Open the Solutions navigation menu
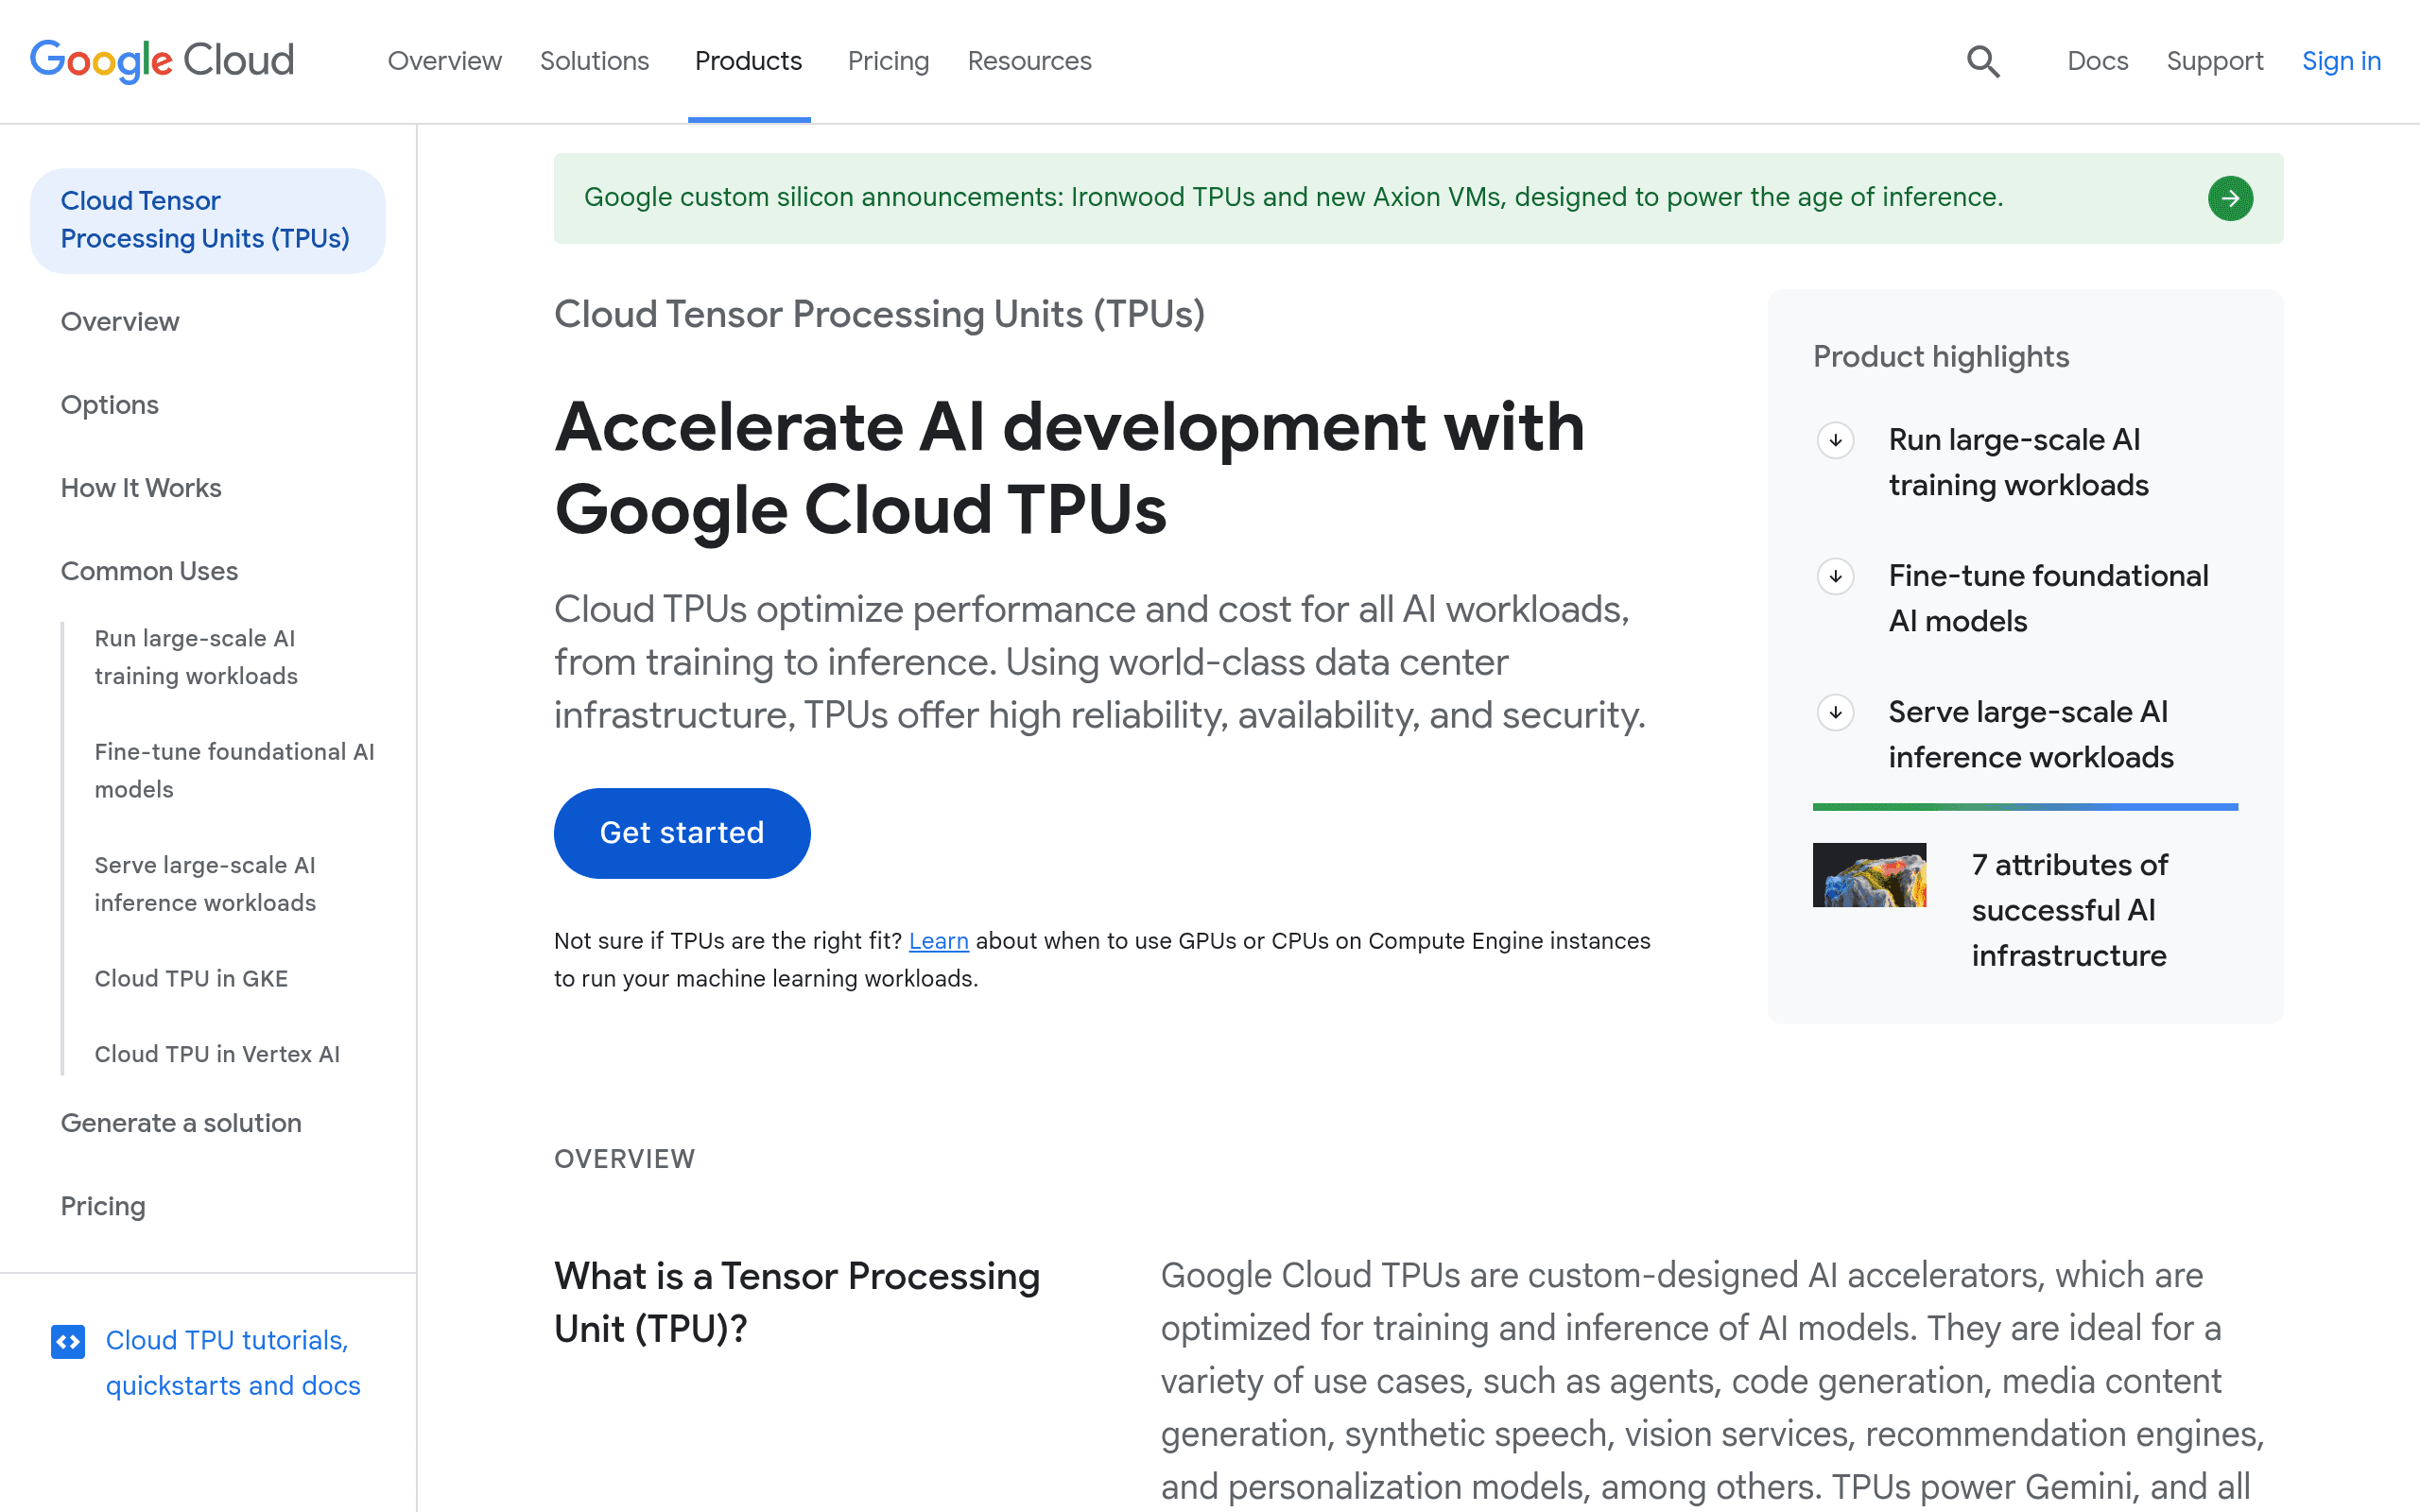Screen dimensions: 2420x1512 click(595, 61)
